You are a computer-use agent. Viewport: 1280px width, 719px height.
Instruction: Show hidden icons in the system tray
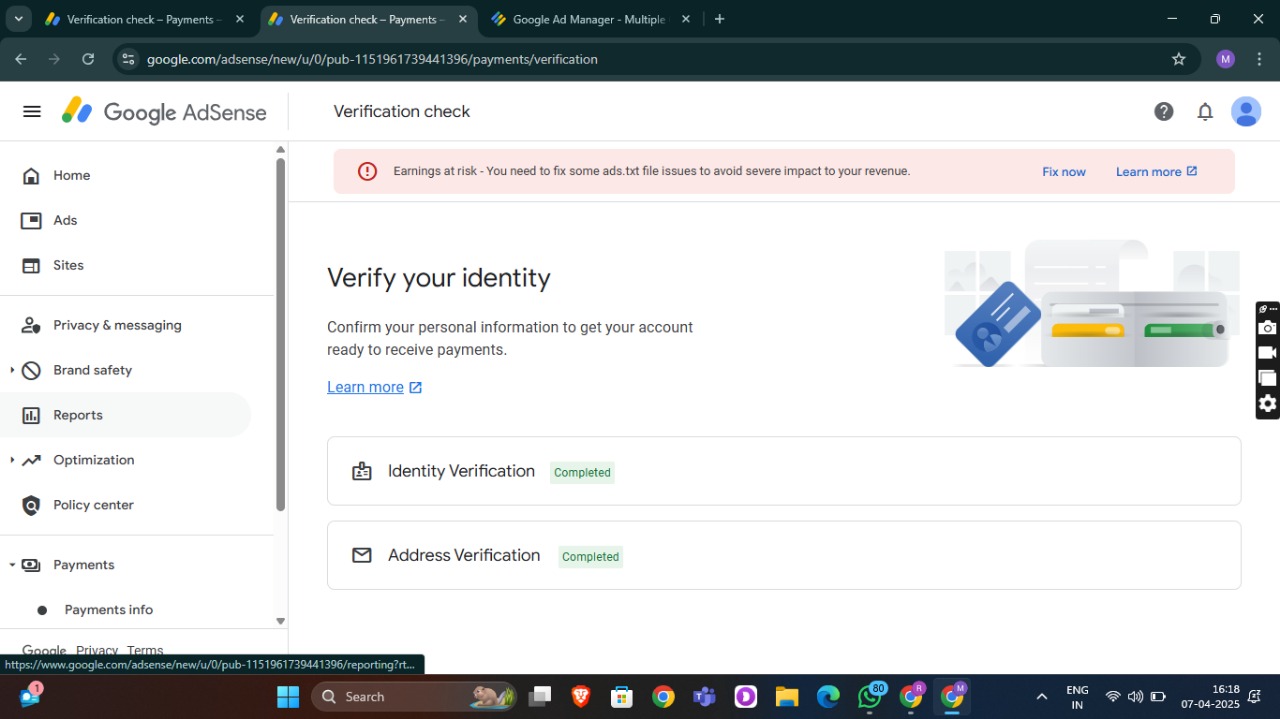(x=1042, y=697)
